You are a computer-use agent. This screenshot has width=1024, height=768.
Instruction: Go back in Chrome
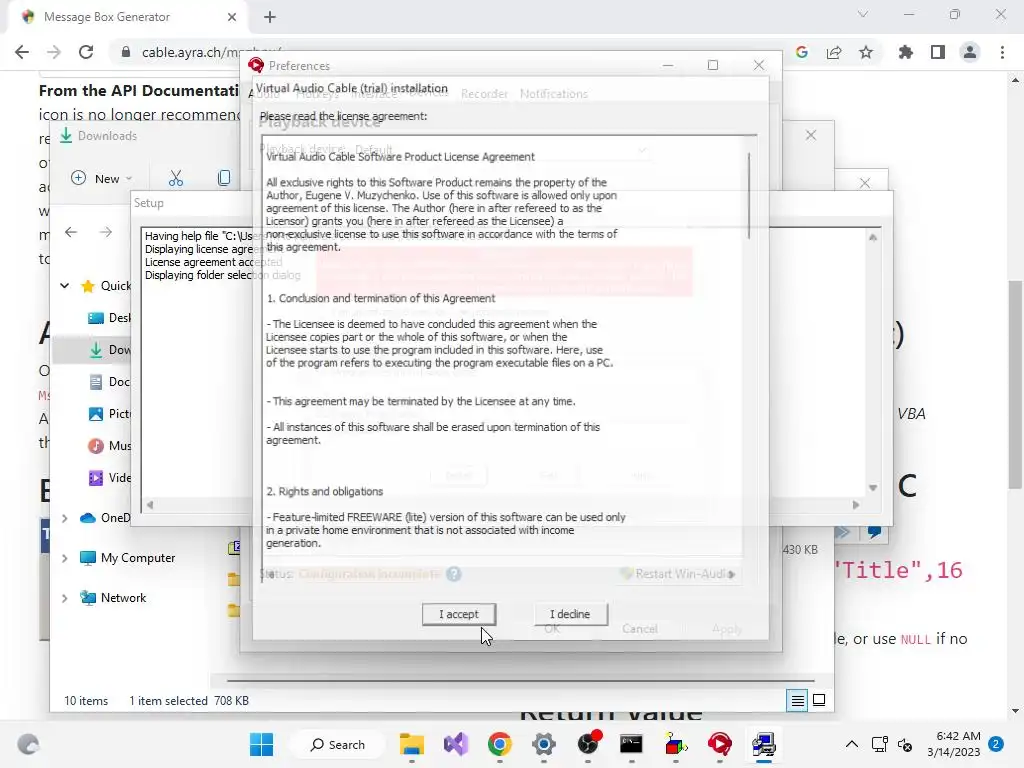[x=22, y=52]
